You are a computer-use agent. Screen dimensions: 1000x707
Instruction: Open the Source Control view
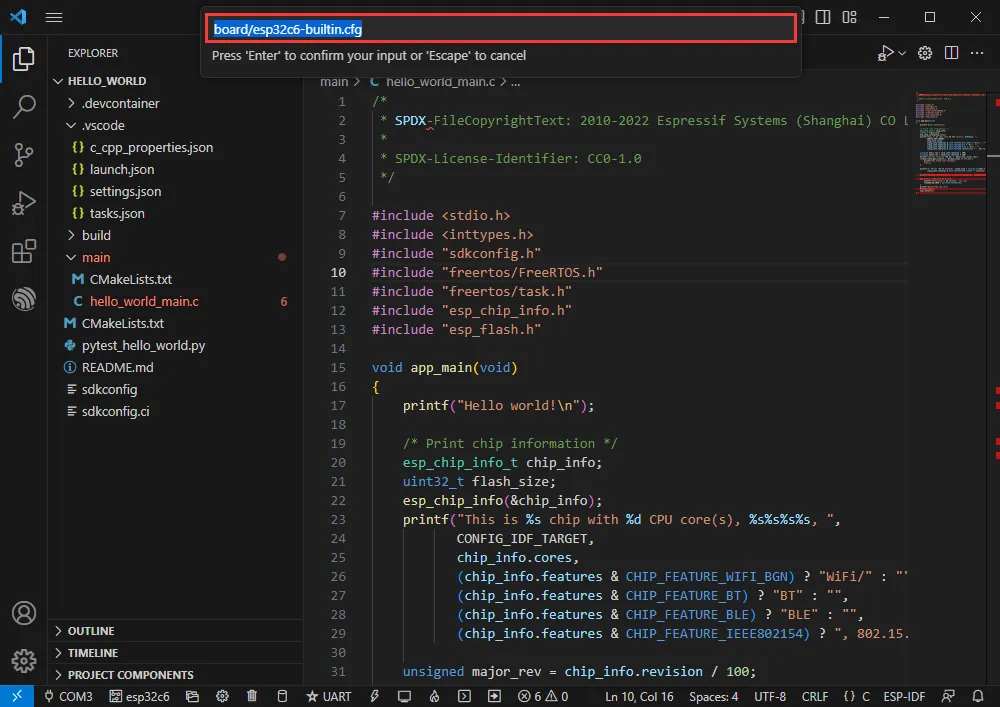click(x=24, y=155)
